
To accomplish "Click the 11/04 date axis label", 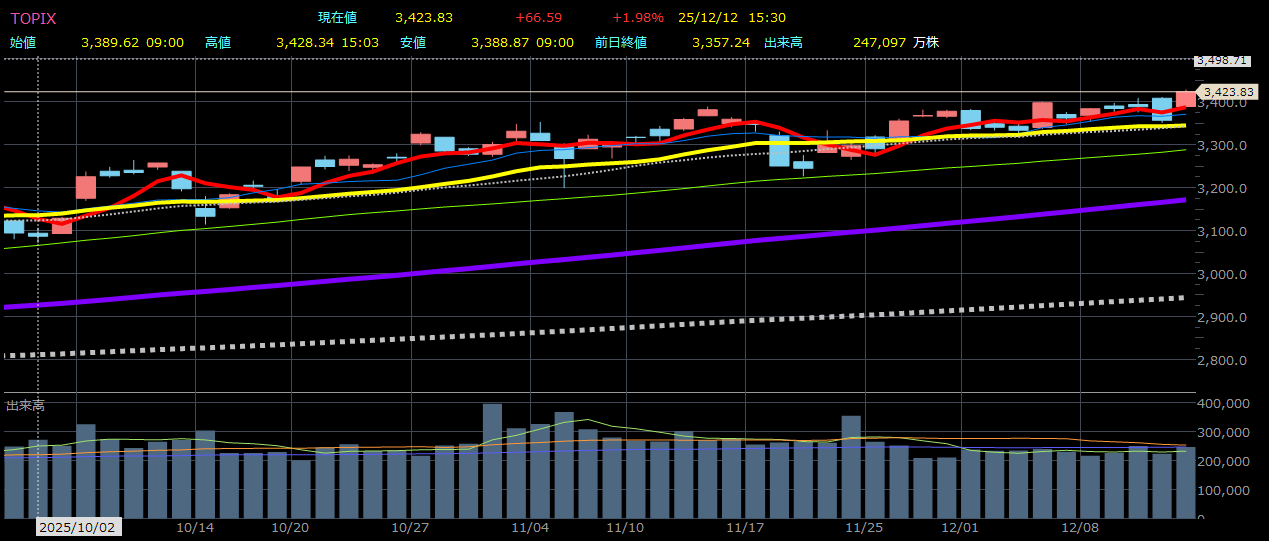I will click(530, 527).
